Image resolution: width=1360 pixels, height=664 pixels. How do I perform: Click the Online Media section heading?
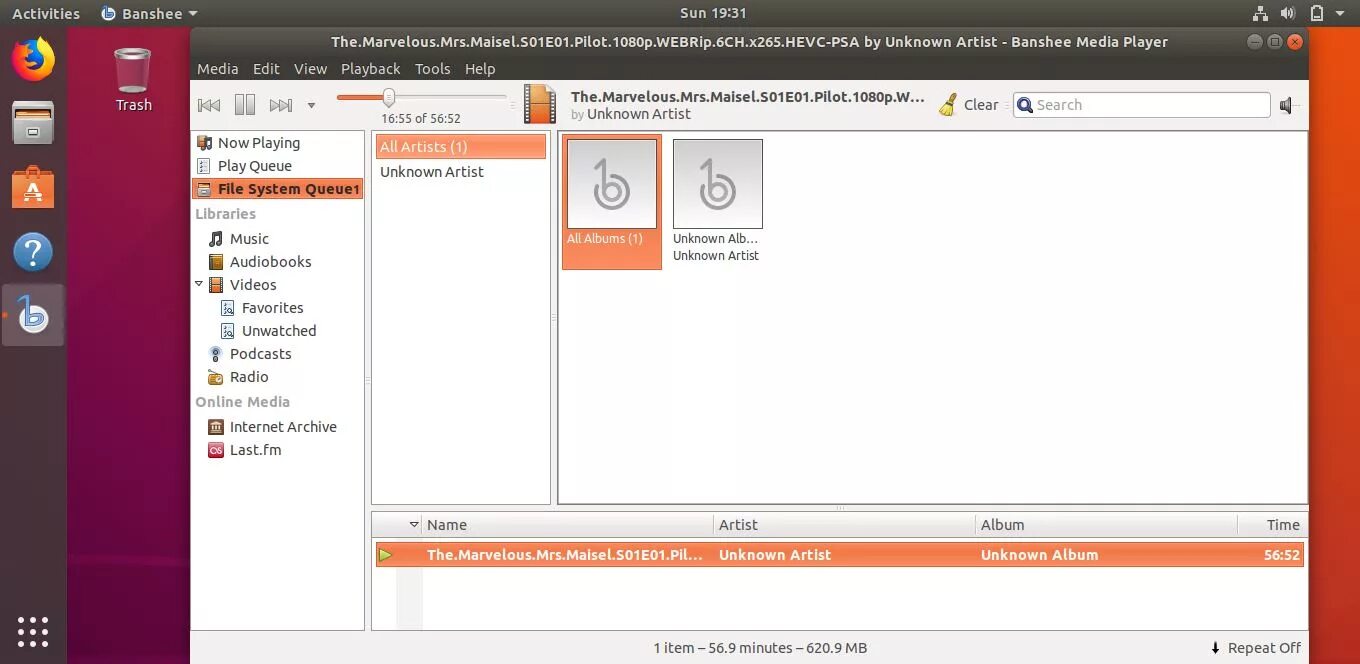point(243,402)
